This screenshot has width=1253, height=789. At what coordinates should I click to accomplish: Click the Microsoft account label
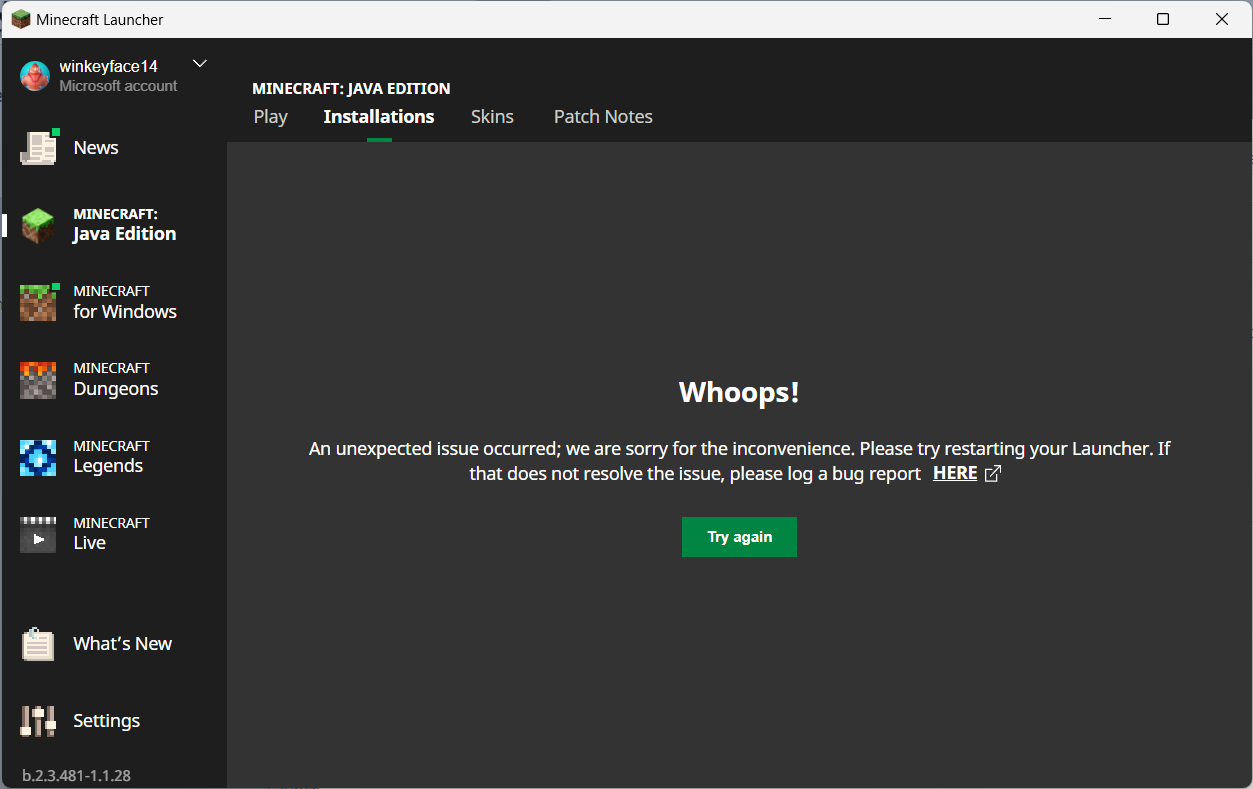click(x=118, y=86)
